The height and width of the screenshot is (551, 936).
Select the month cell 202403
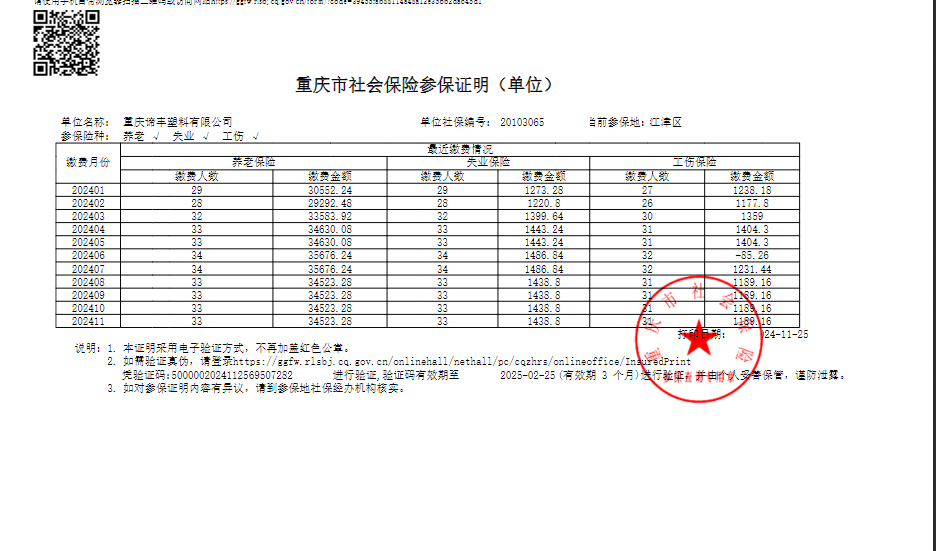(x=88, y=217)
